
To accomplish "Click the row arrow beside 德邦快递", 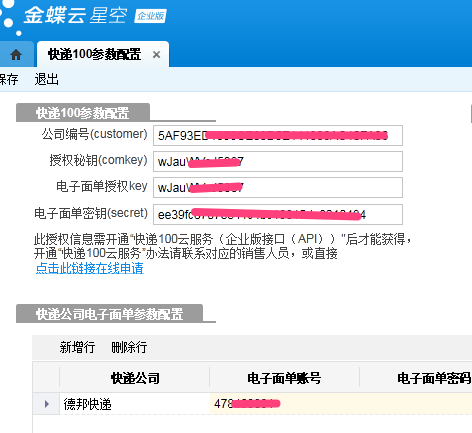I will pos(46,404).
